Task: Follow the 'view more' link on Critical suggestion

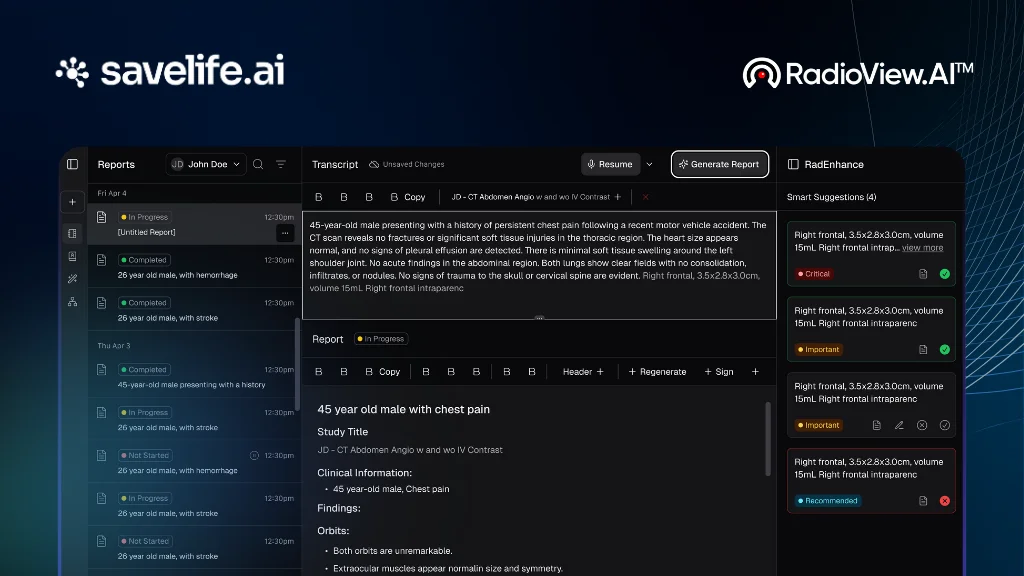Action: click(x=922, y=248)
